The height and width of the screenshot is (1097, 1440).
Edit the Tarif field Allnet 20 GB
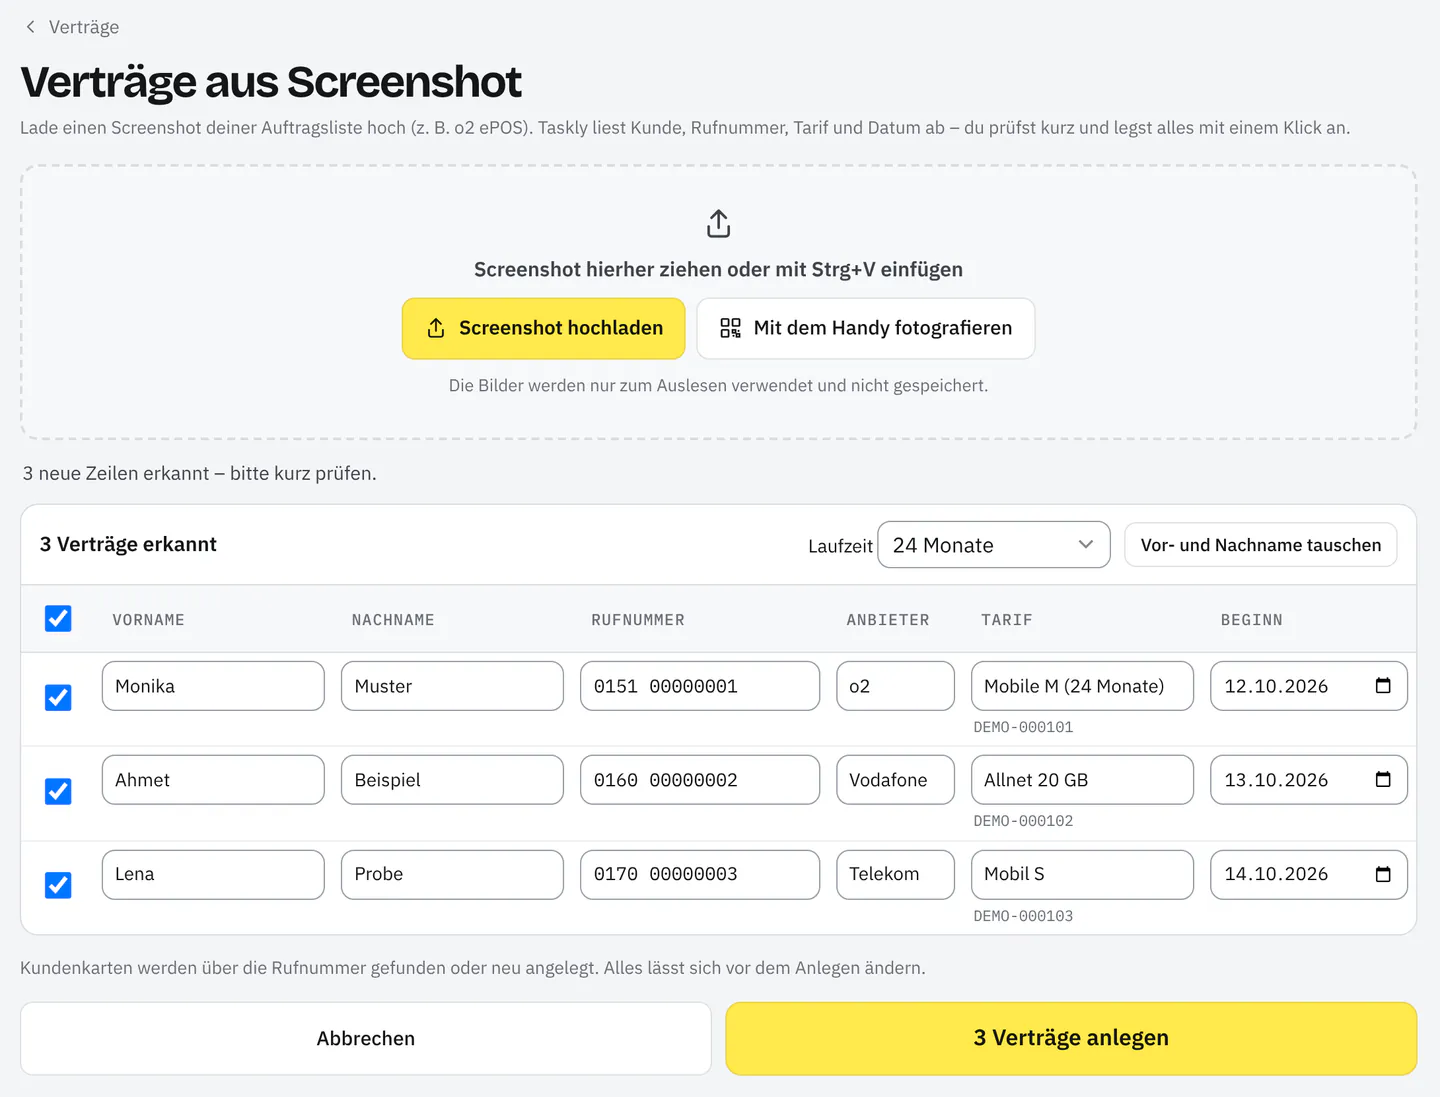pos(1082,780)
